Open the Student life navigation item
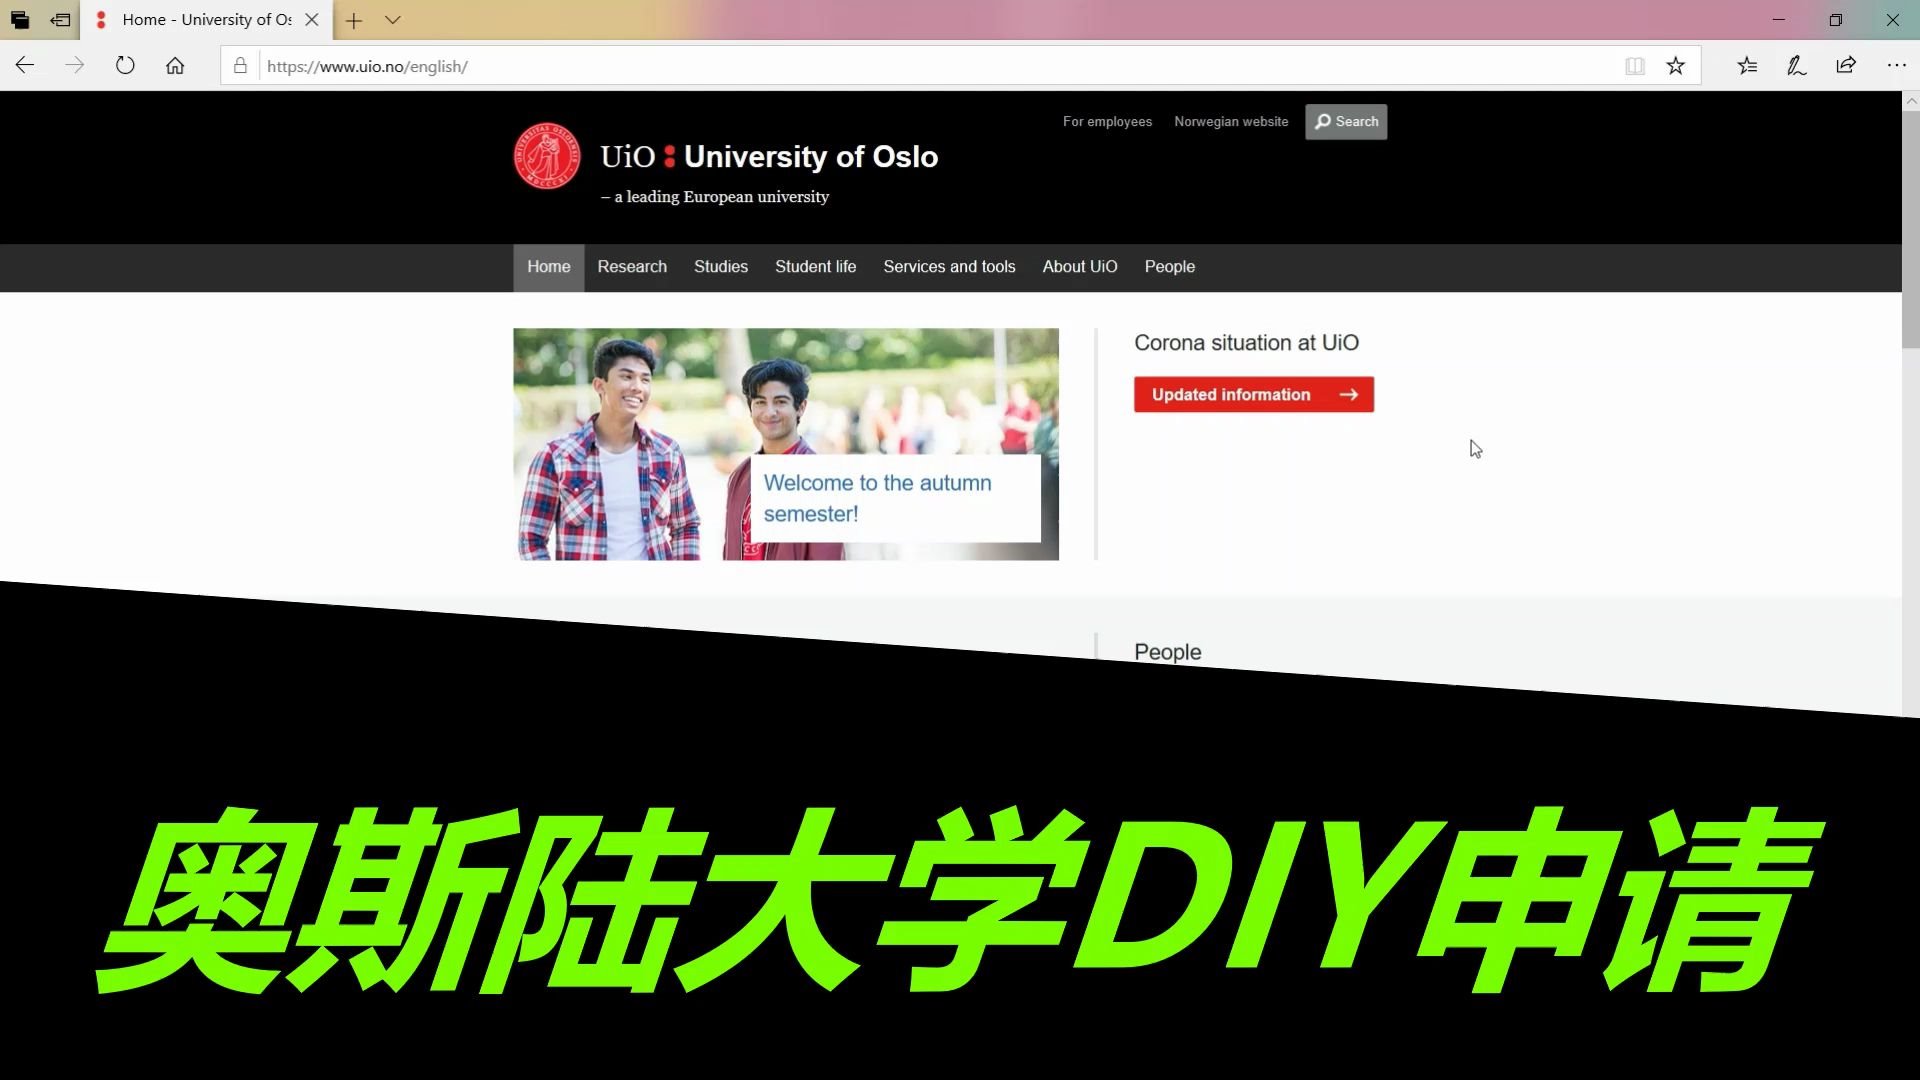This screenshot has width=1920, height=1080. (x=815, y=267)
